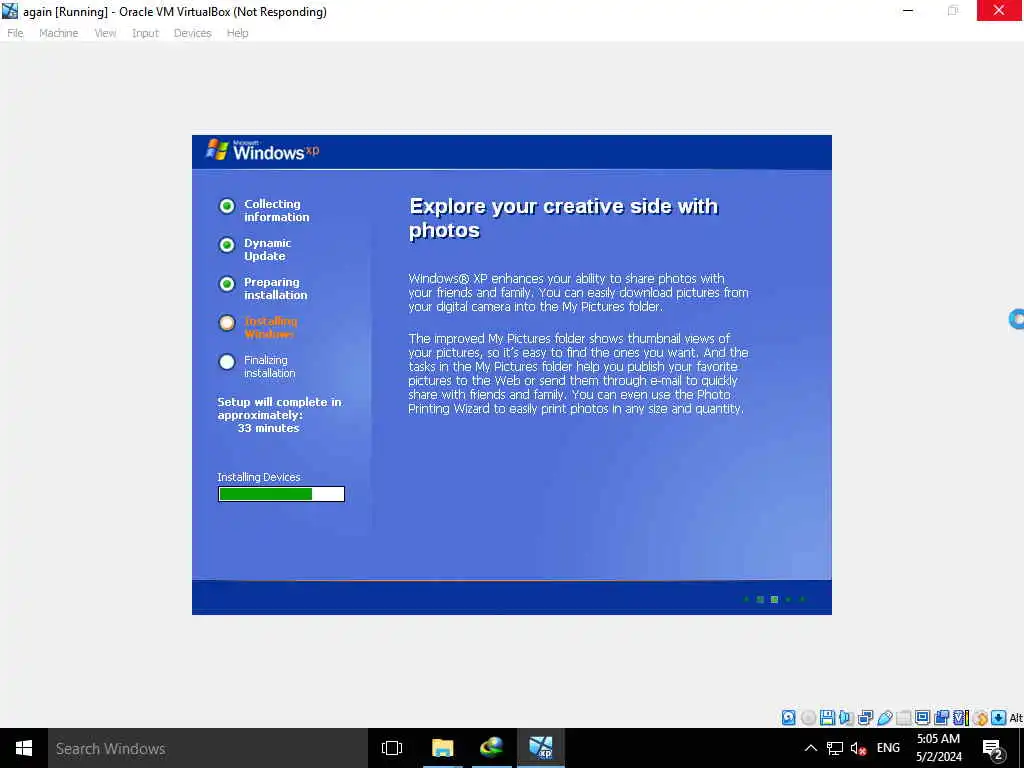The height and width of the screenshot is (768, 1024).
Task: Open Task View from the taskbar
Action: tap(392, 748)
